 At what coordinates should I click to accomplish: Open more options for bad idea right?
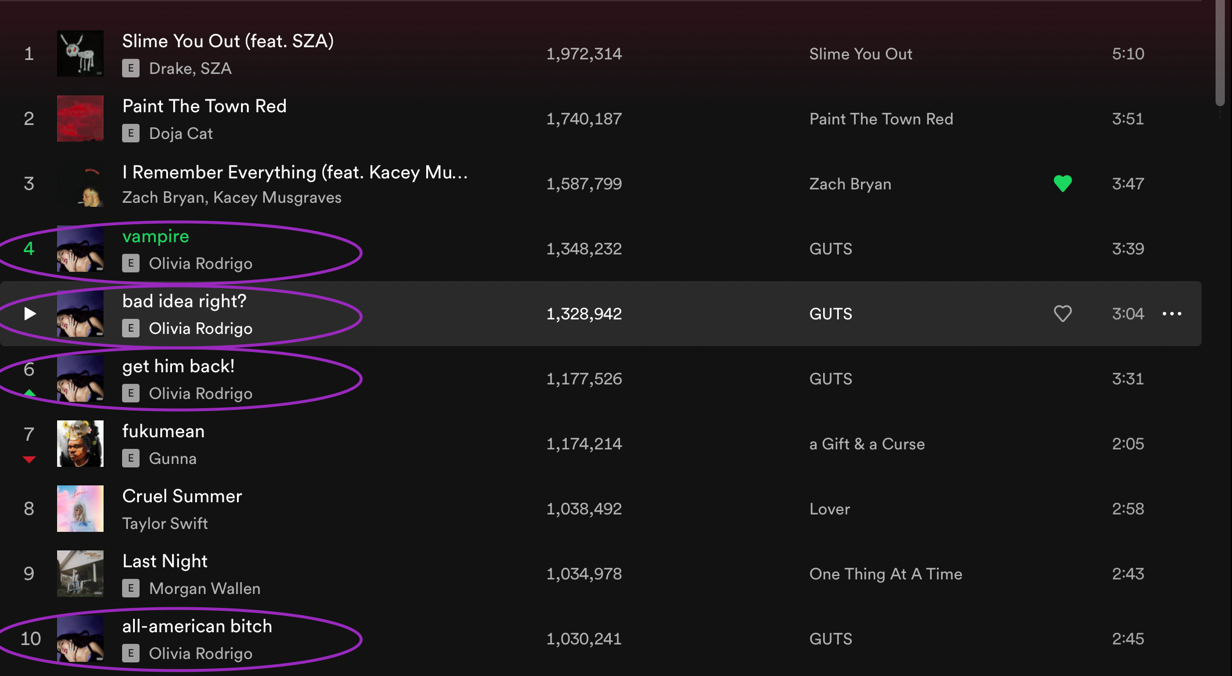[x=1172, y=314]
